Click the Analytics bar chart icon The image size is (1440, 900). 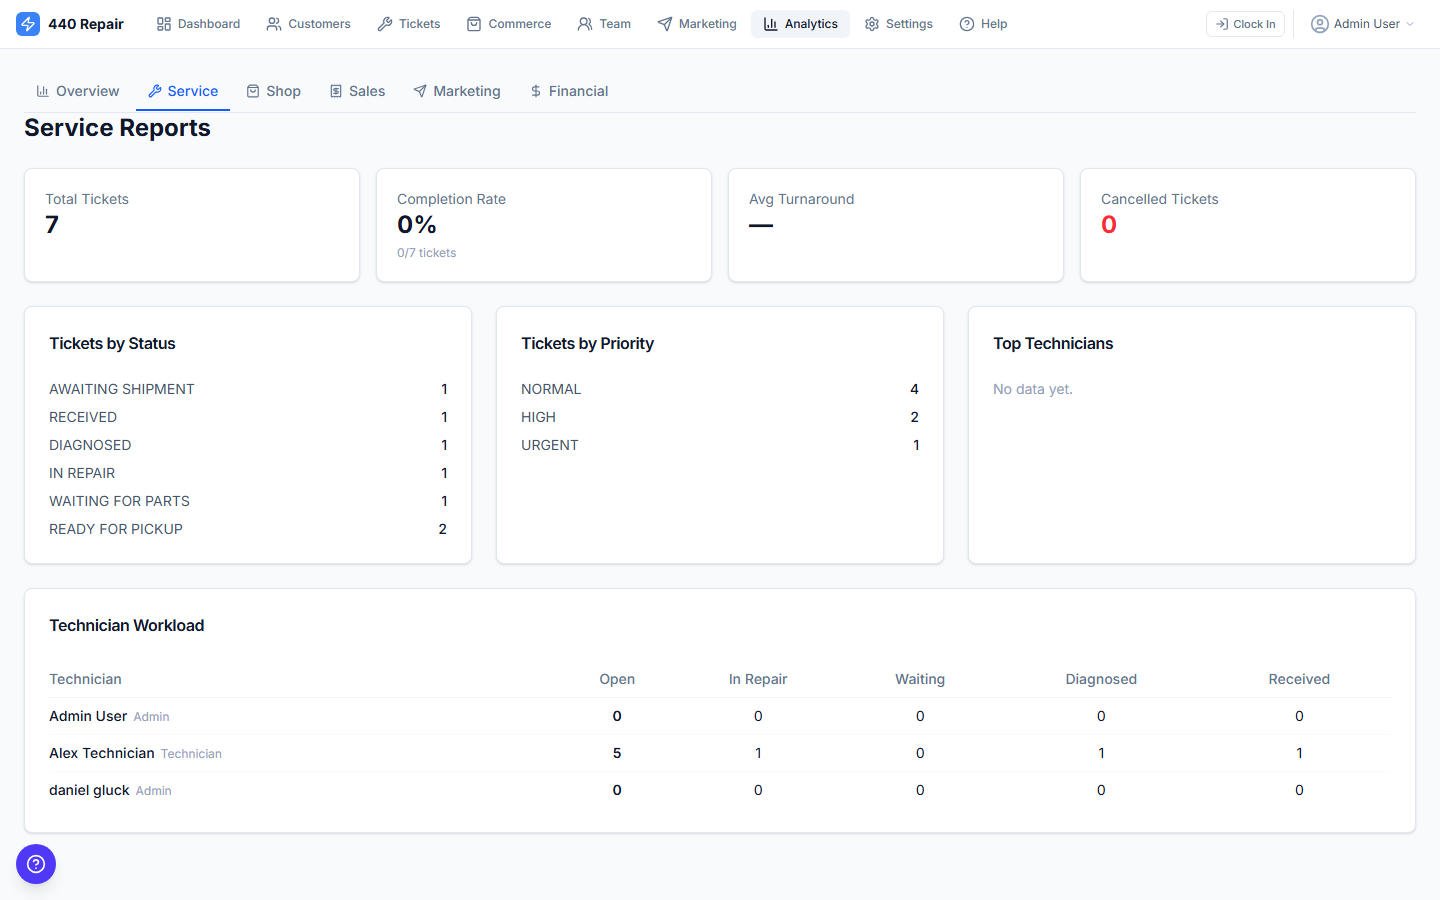tap(768, 23)
